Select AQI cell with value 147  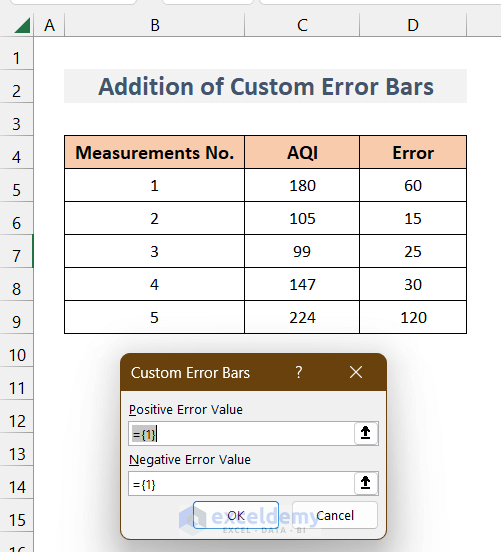tap(302, 284)
